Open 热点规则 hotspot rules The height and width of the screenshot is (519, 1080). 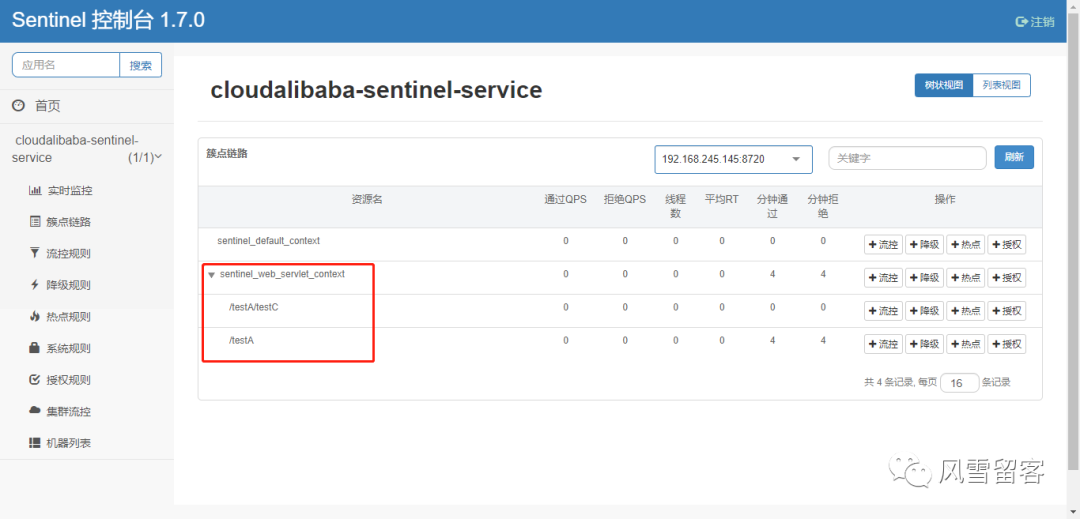coord(61,317)
